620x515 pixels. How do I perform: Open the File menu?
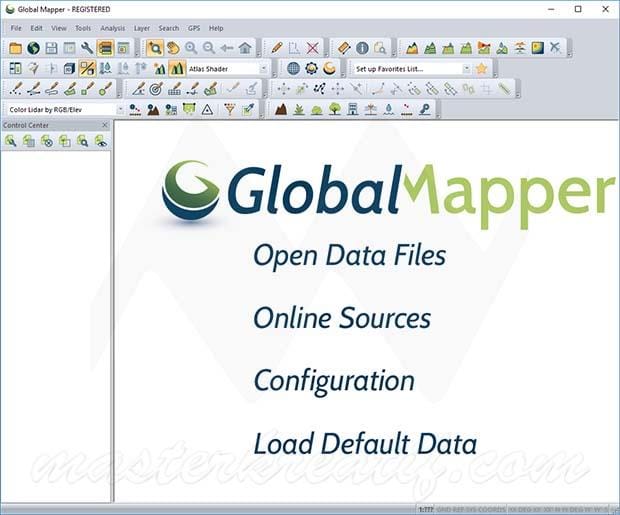coord(16,28)
